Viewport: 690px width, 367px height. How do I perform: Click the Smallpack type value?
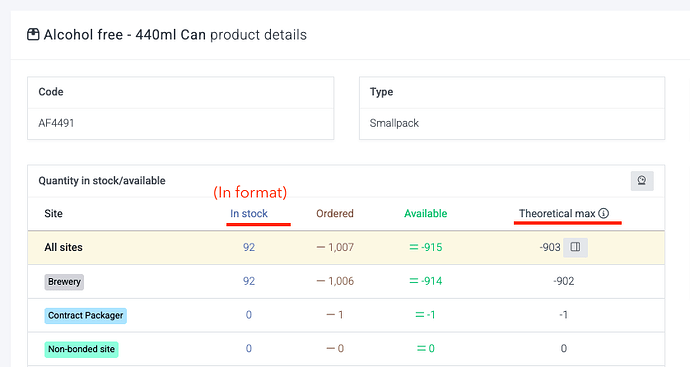[394, 123]
